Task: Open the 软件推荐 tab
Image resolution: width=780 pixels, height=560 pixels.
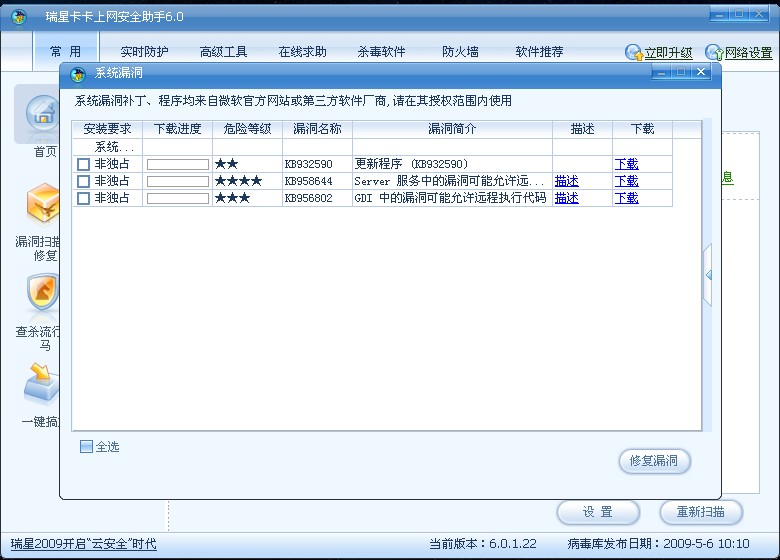Action: point(539,52)
